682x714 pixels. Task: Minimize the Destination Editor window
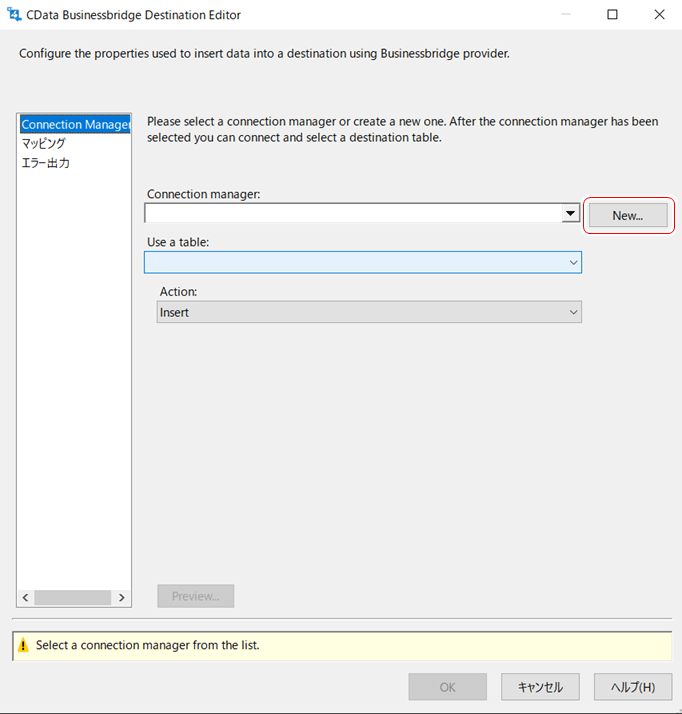(566, 15)
